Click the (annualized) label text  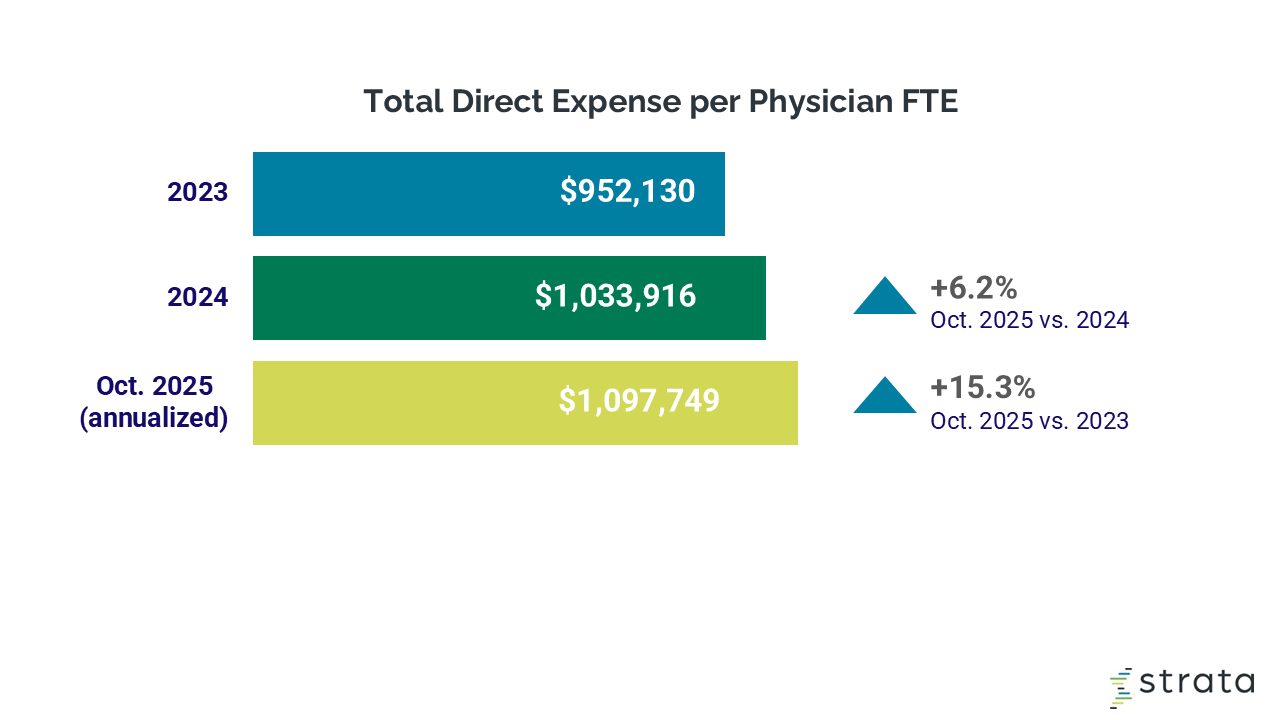[x=153, y=417]
